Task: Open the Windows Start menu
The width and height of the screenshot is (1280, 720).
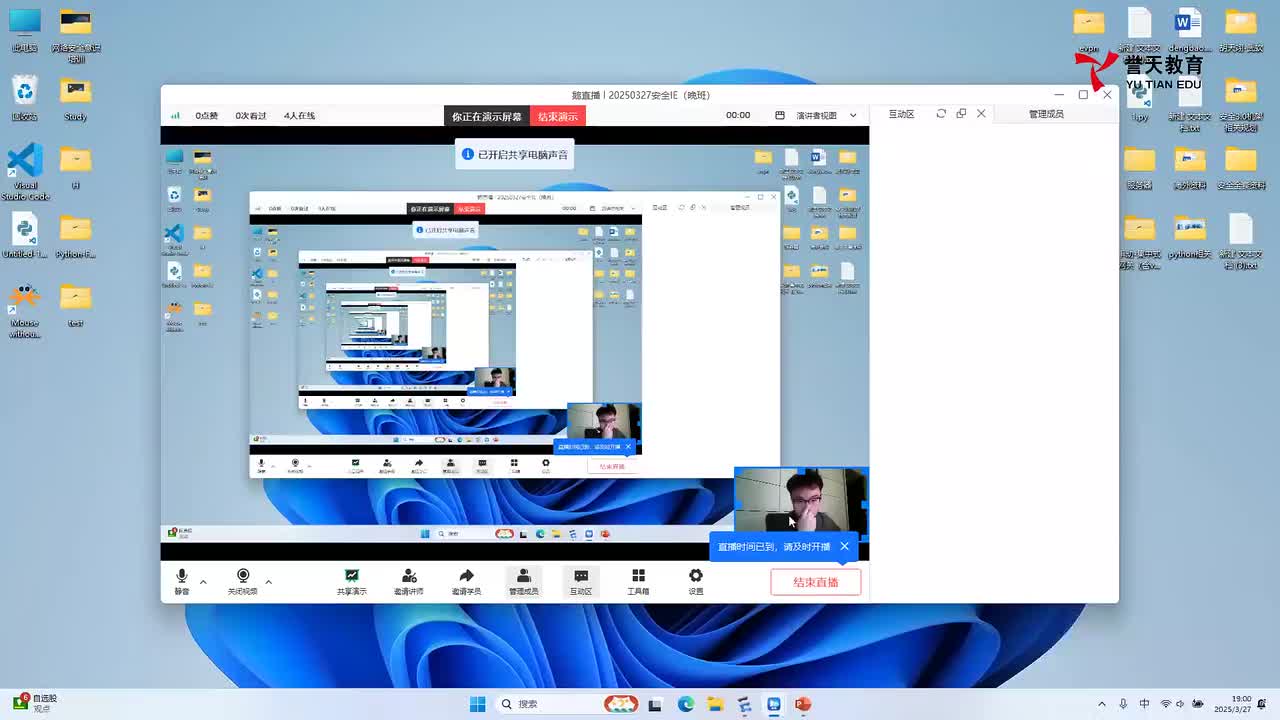Action: (x=478, y=704)
